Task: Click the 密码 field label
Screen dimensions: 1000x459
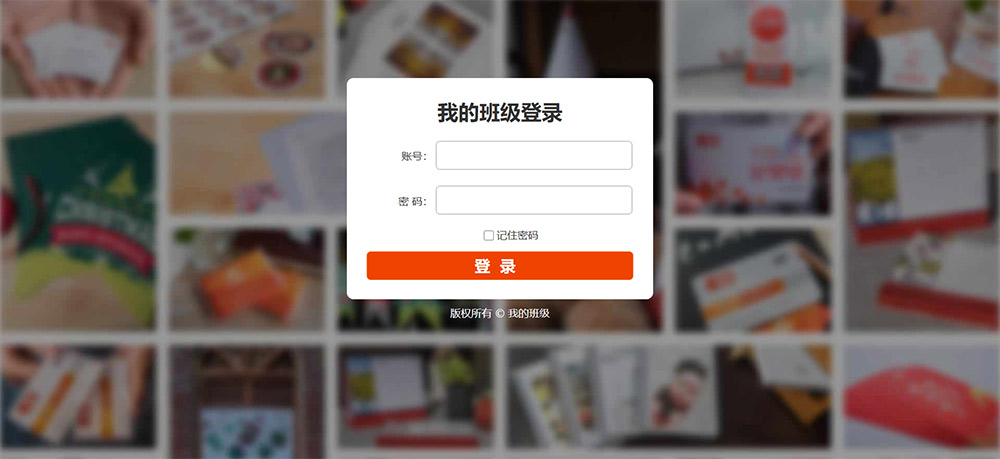Action: click(x=412, y=201)
